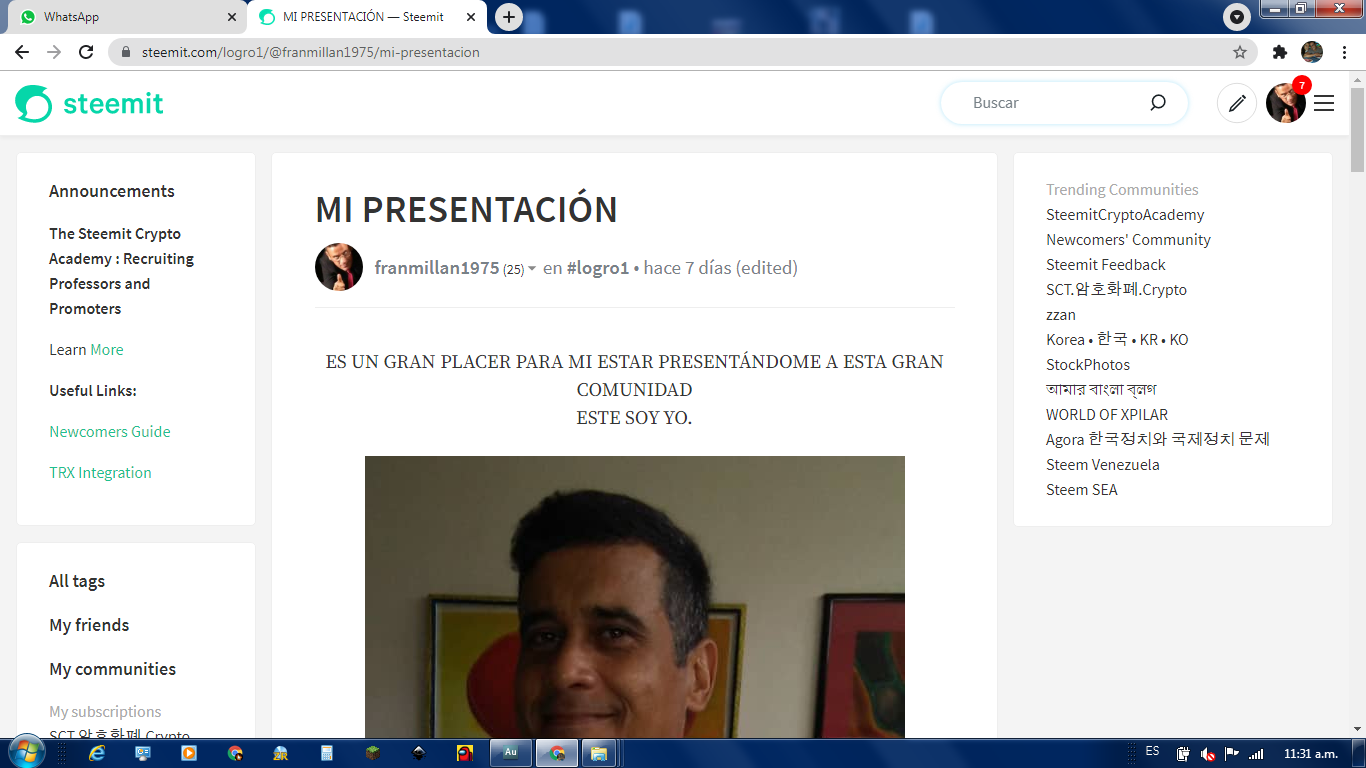The width and height of the screenshot is (1366, 768).
Task: Open WORLD OF XPILAR community
Action: [x=1107, y=414]
